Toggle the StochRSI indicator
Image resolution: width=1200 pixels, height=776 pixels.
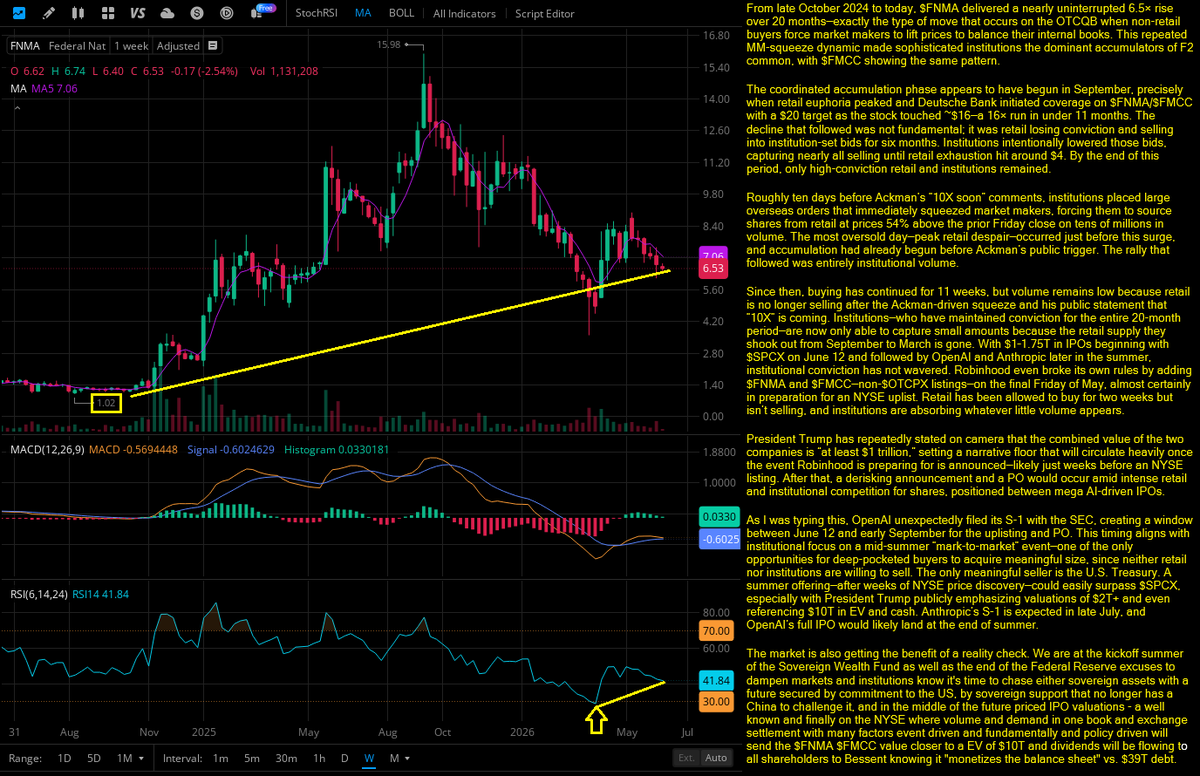319,13
